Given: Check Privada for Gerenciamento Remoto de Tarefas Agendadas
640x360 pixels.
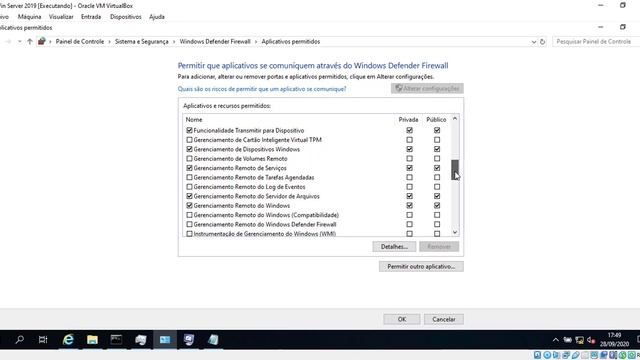Looking at the screenshot, I should point(409,177).
